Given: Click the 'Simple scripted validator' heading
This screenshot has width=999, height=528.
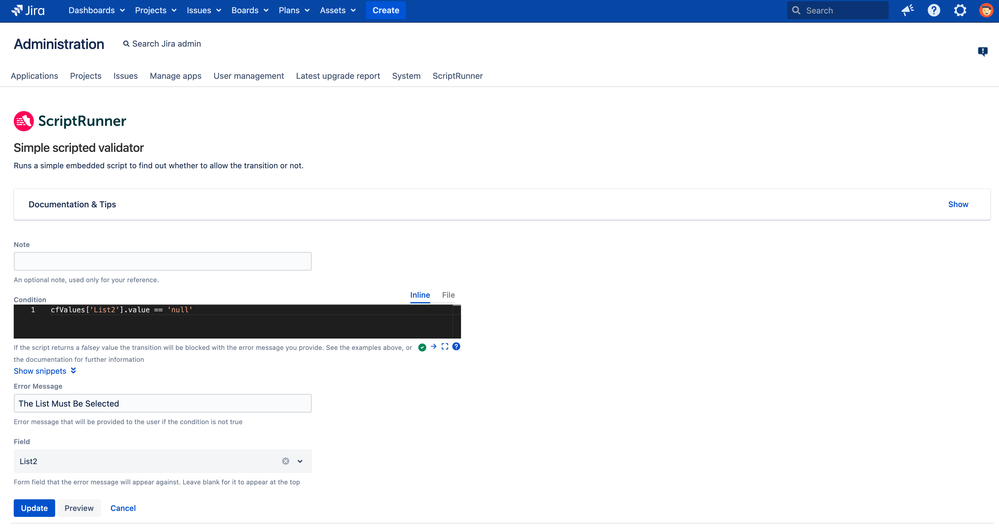Looking at the screenshot, I should pyautogui.click(x=78, y=148).
